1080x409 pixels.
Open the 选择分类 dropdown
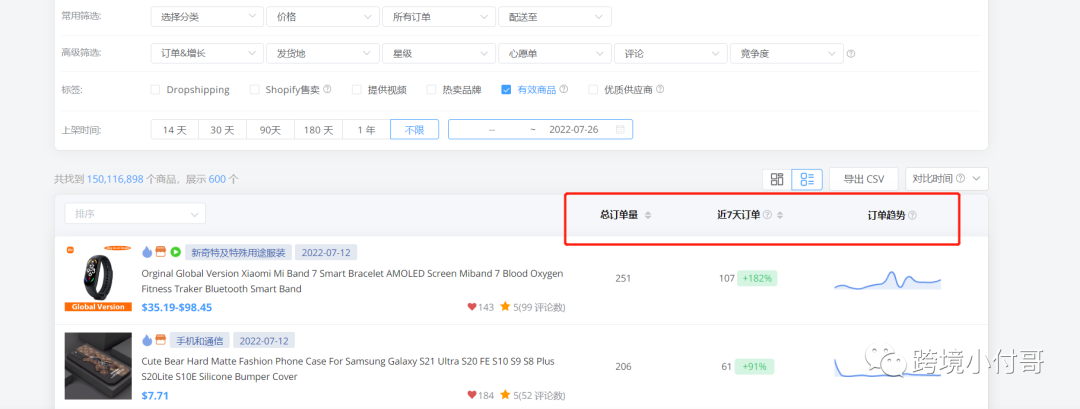point(207,17)
